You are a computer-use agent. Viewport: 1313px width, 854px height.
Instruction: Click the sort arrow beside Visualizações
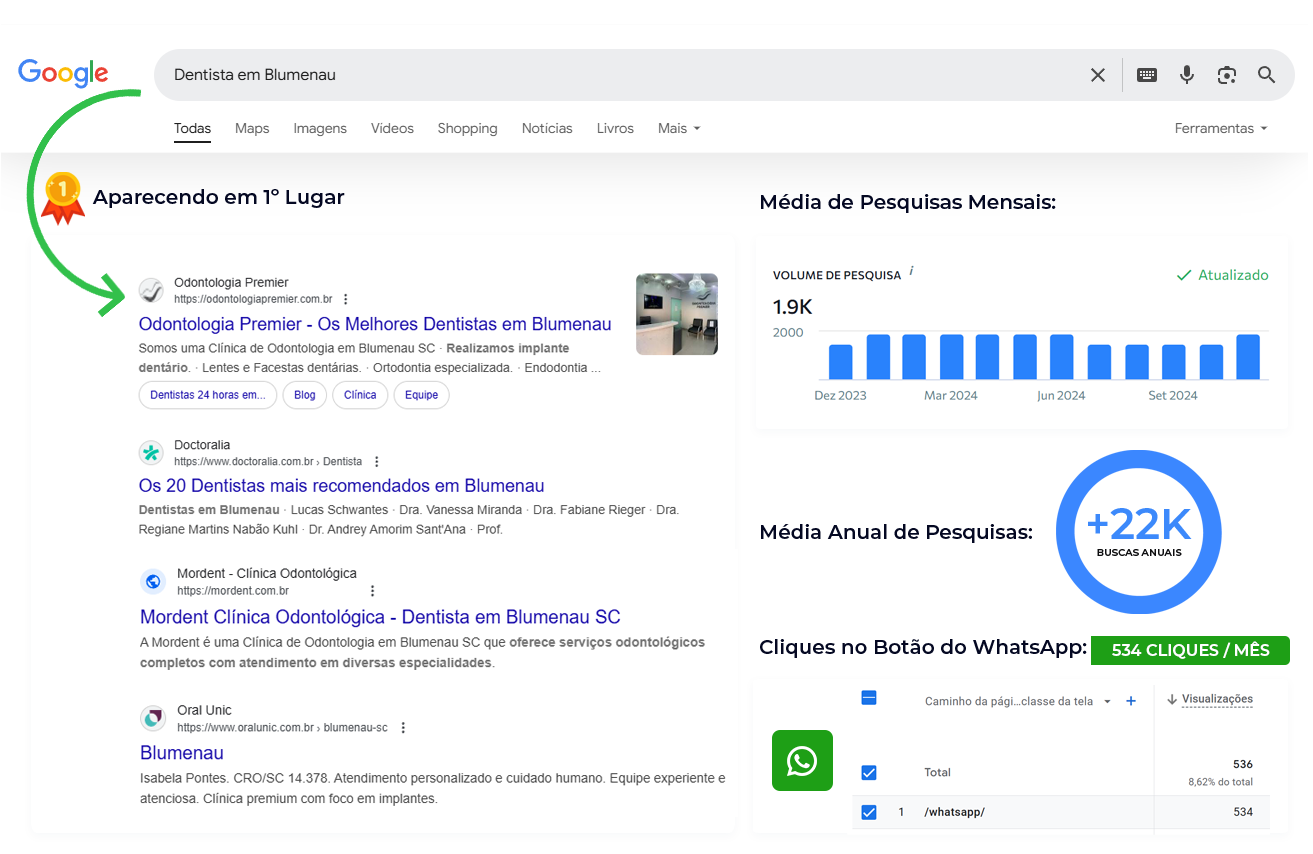(x=1172, y=700)
